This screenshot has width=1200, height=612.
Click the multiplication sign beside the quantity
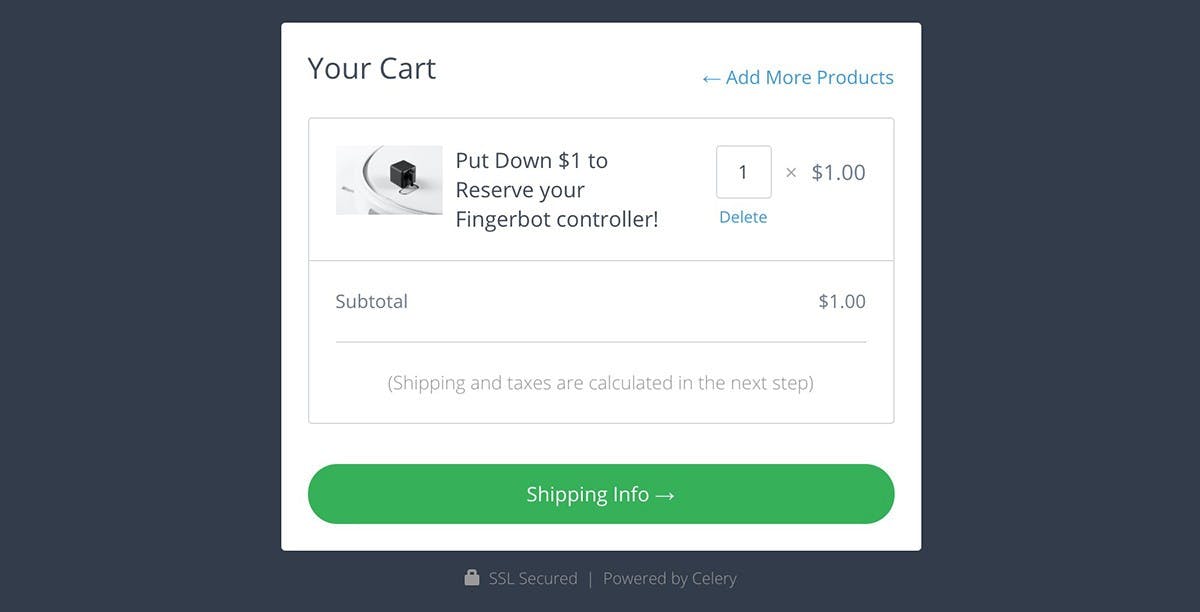pyautogui.click(x=791, y=173)
